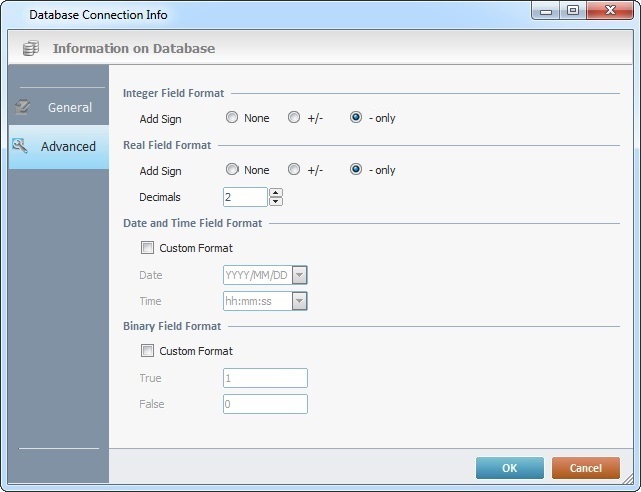Select '- only' for Integer Field Add Sign

click(356, 118)
